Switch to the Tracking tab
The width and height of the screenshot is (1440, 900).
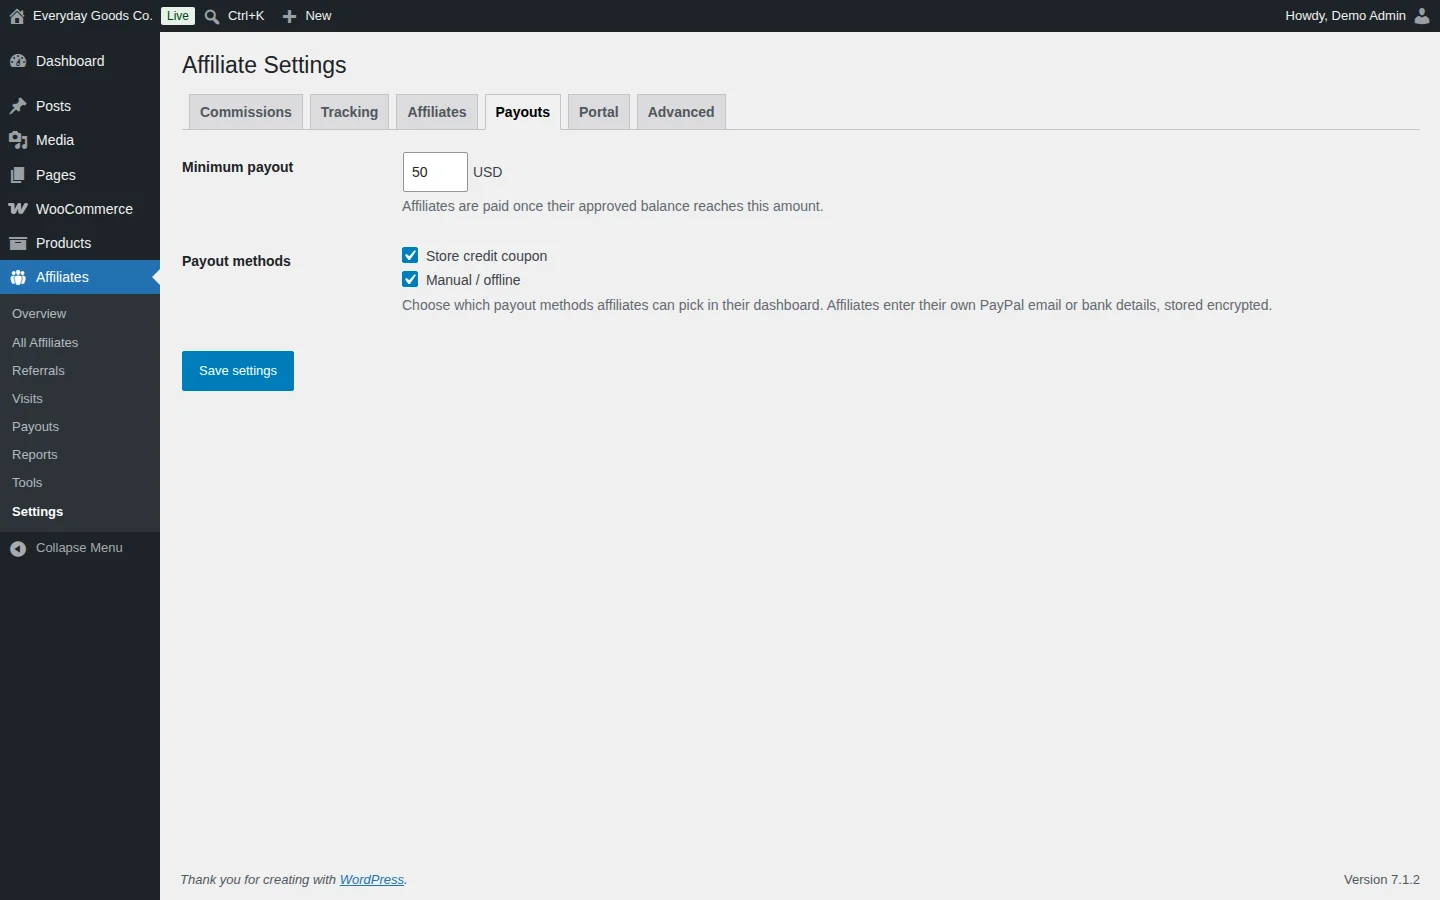[349, 112]
